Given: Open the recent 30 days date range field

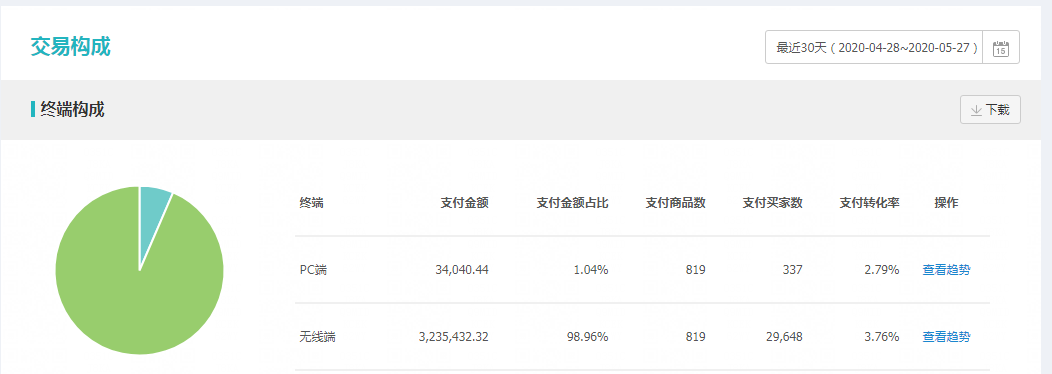Looking at the screenshot, I should point(874,48).
